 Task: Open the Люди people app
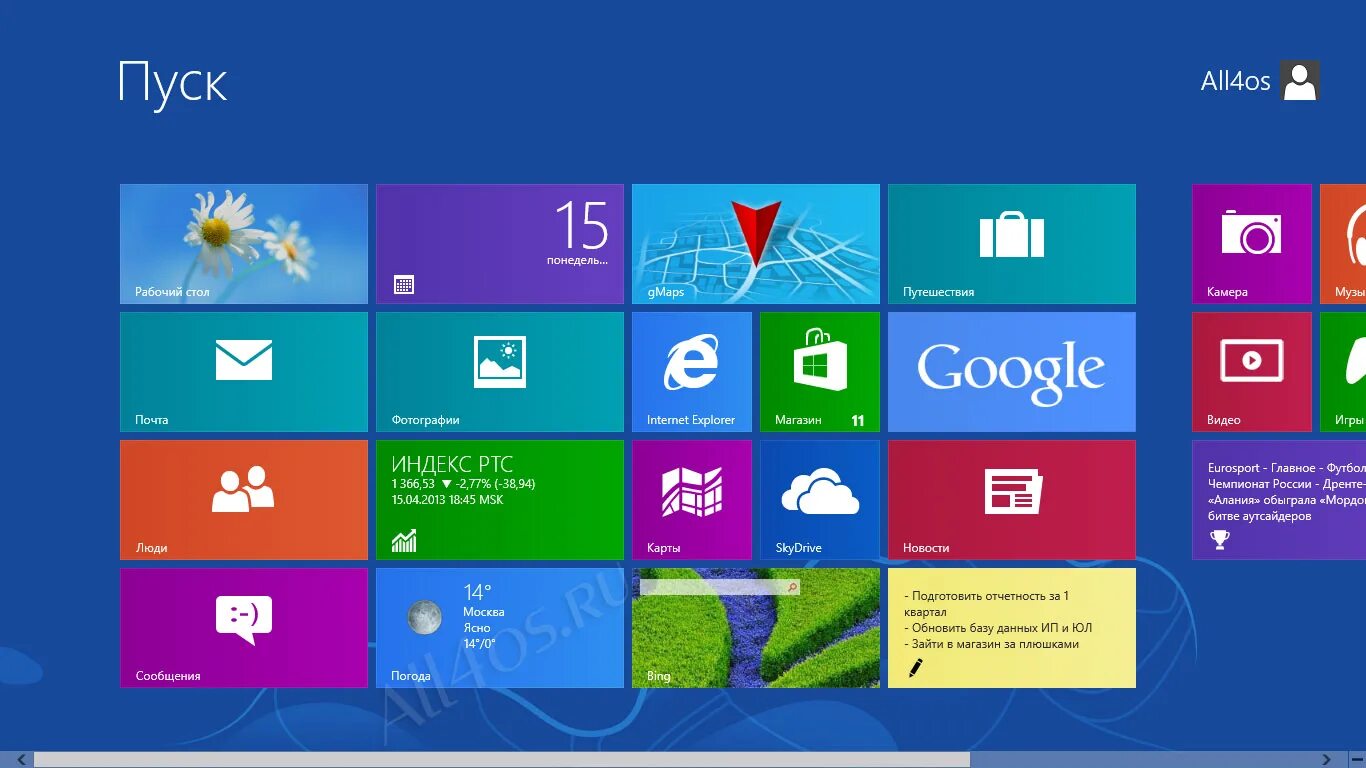click(243, 499)
